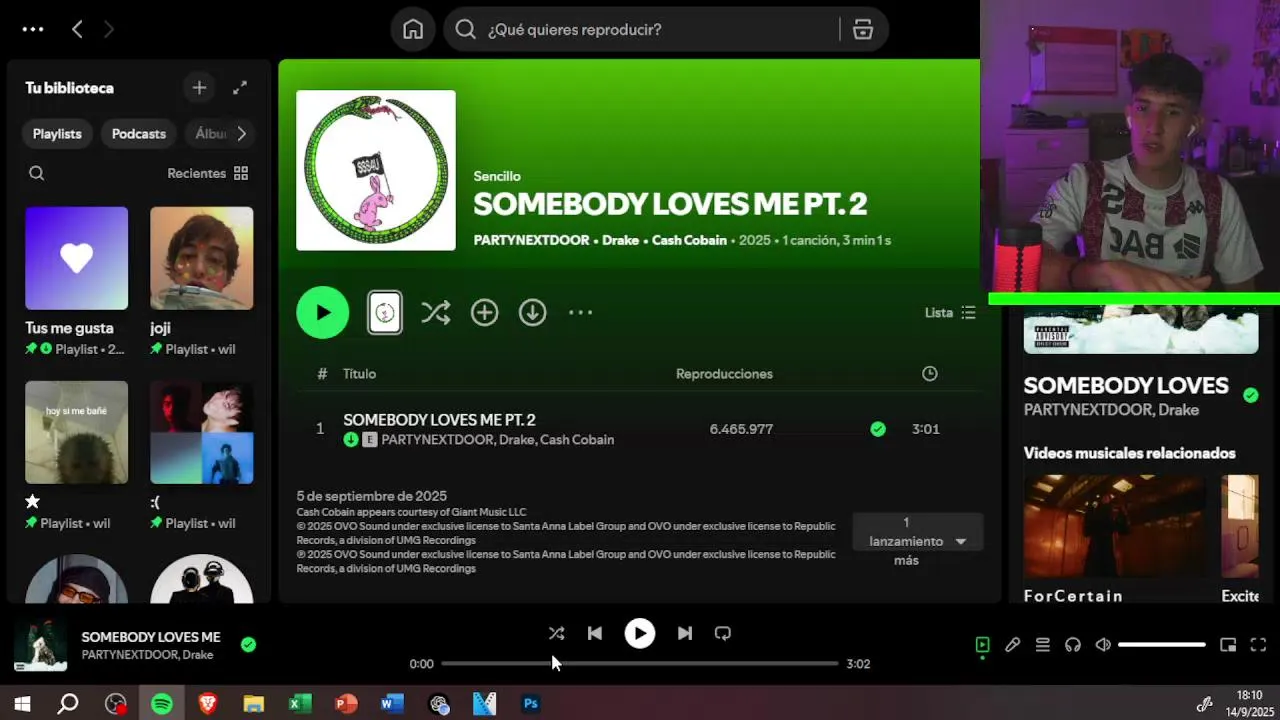Skip to the previous track
Image resolution: width=1280 pixels, height=720 pixels.
point(595,633)
